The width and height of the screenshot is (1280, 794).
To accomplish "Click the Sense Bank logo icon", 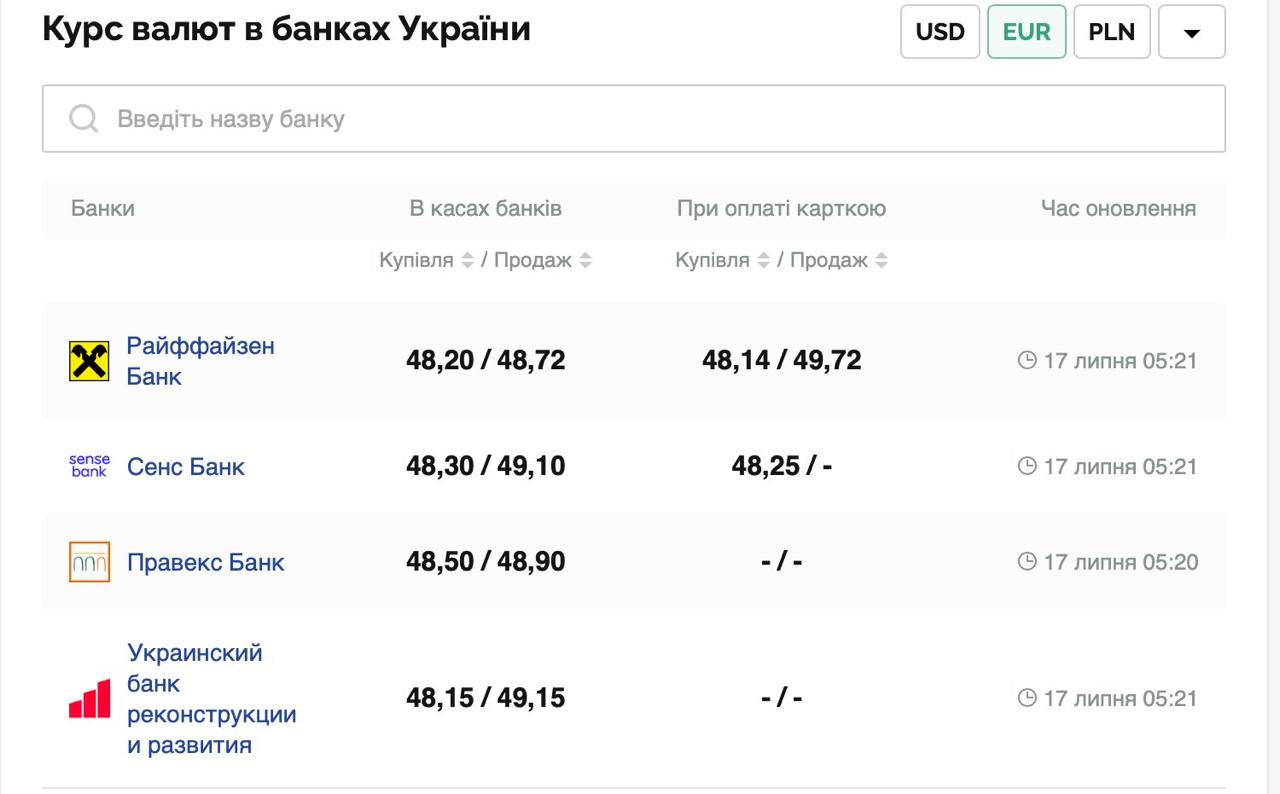I will click(x=89, y=466).
